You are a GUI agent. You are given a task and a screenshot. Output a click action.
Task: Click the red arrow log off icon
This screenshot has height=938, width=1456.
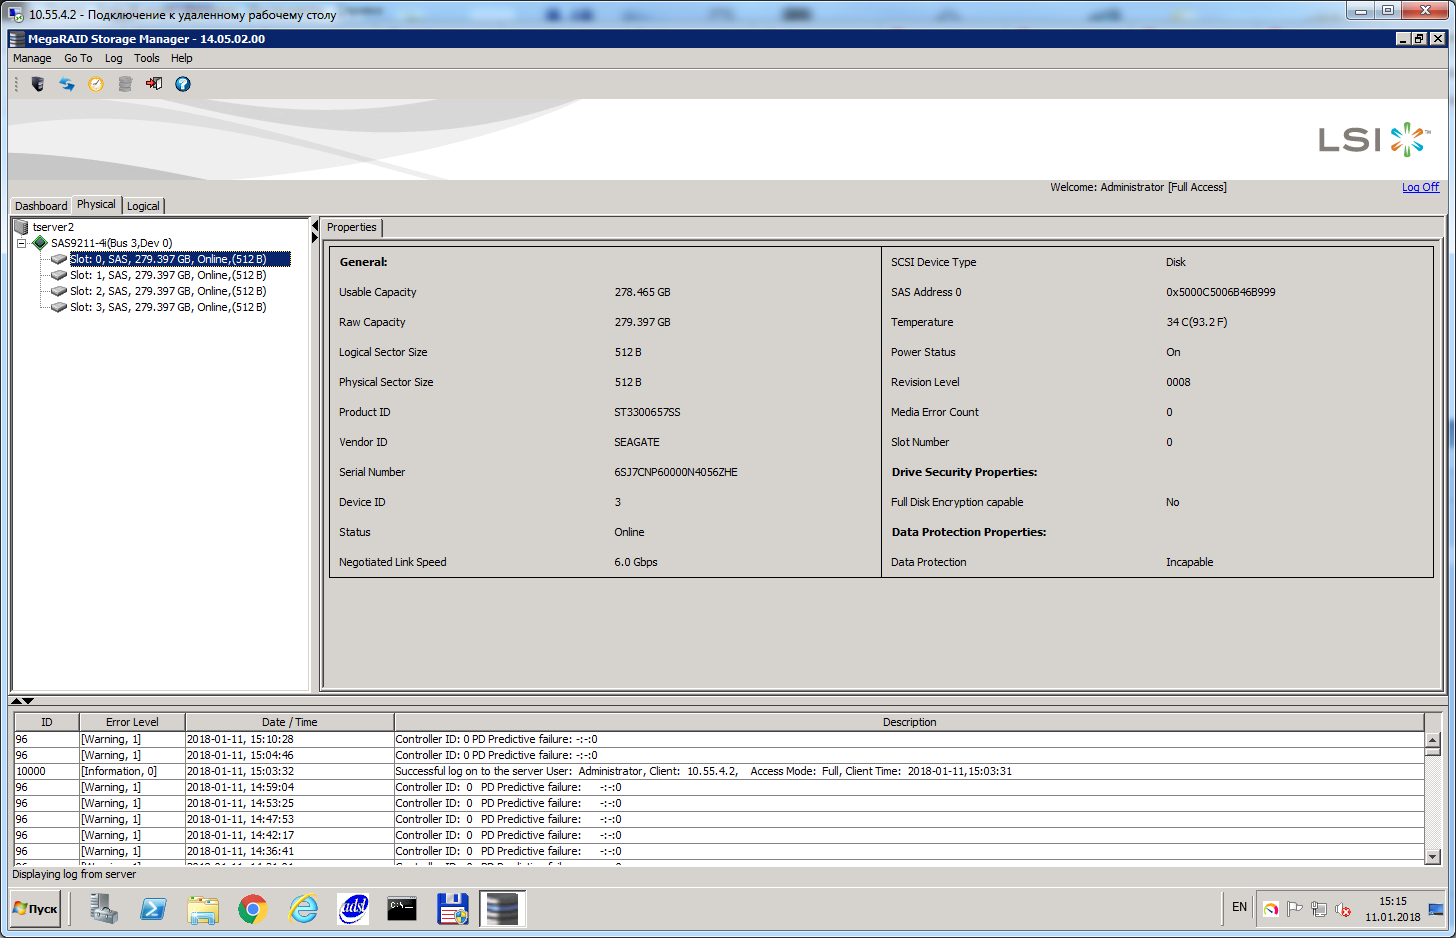(x=154, y=84)
